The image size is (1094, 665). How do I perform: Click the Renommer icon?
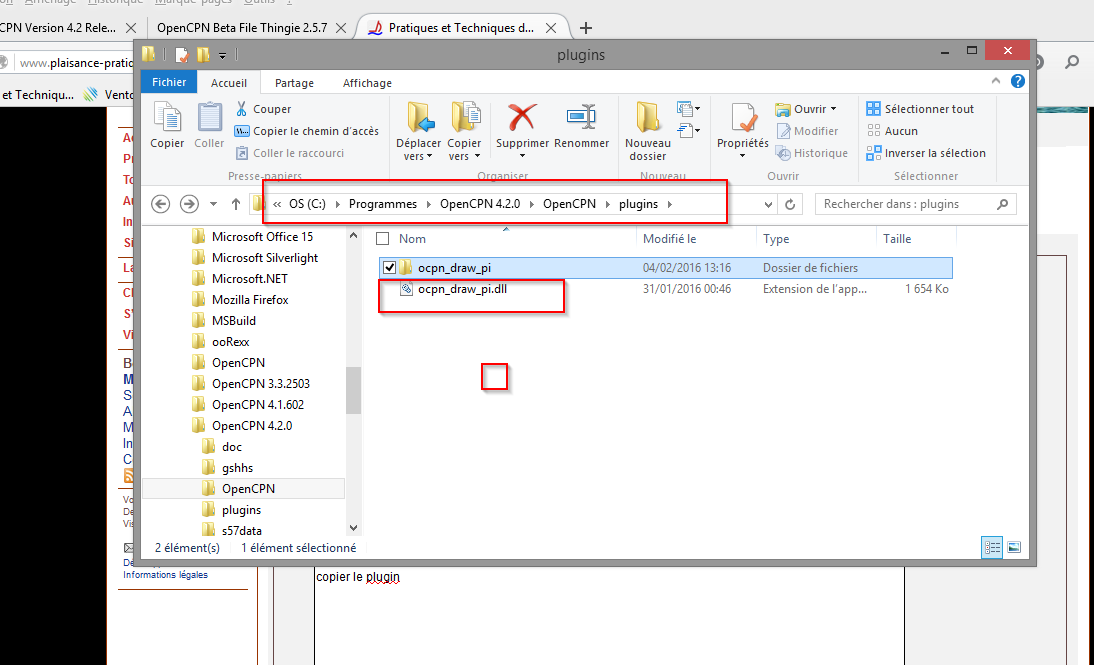click(581, 117)
